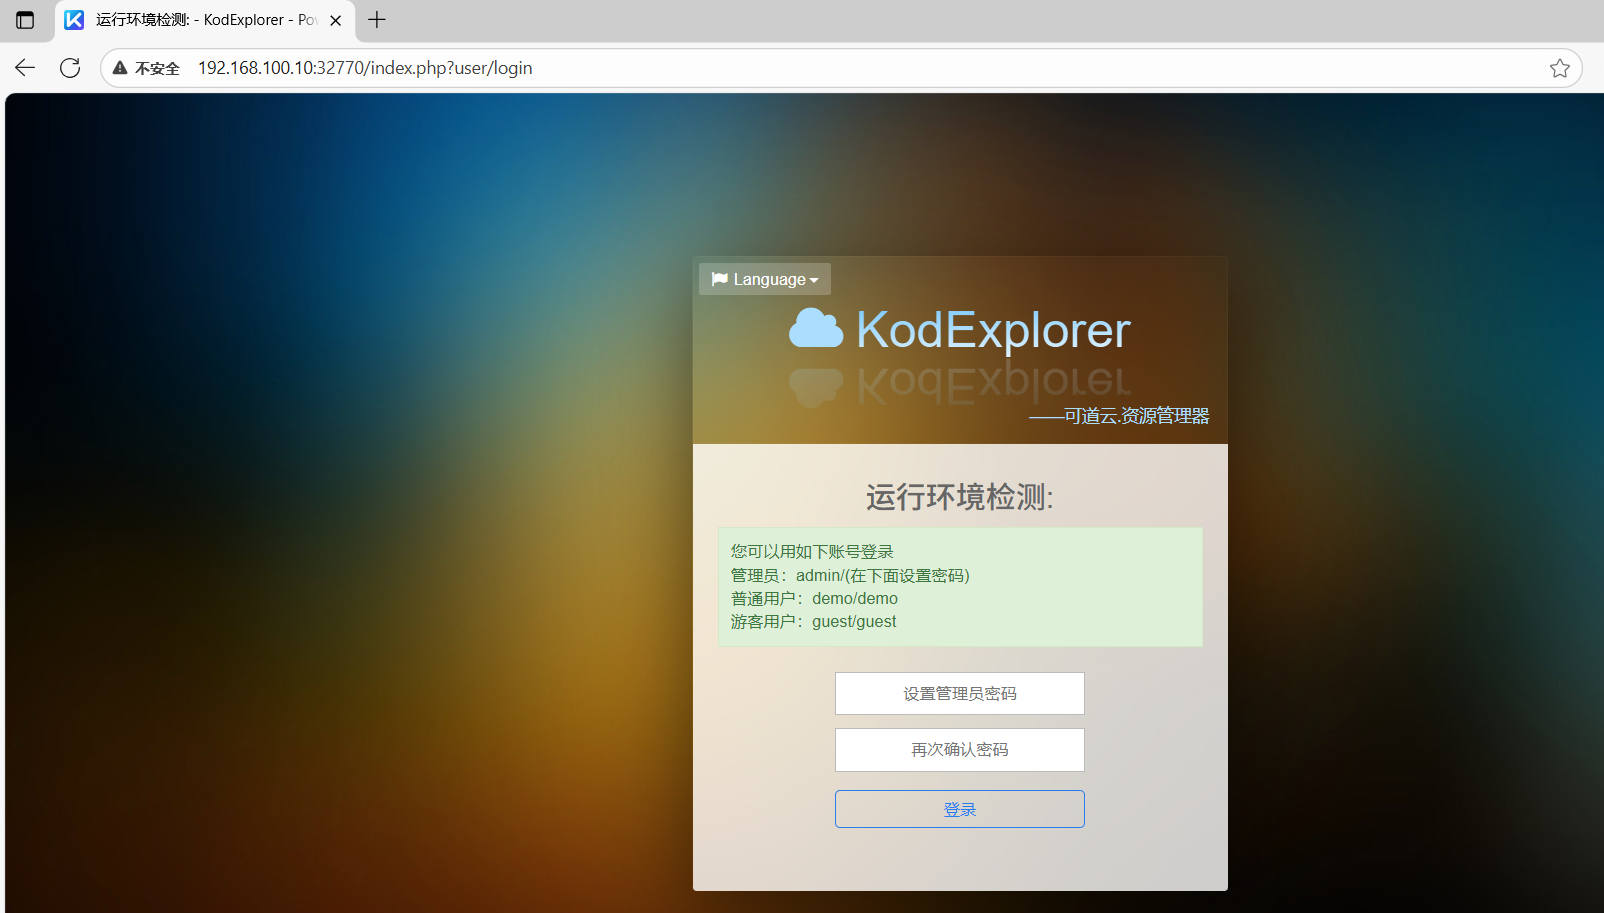
Task: Click the set admin password field
Action: [959, 693]
